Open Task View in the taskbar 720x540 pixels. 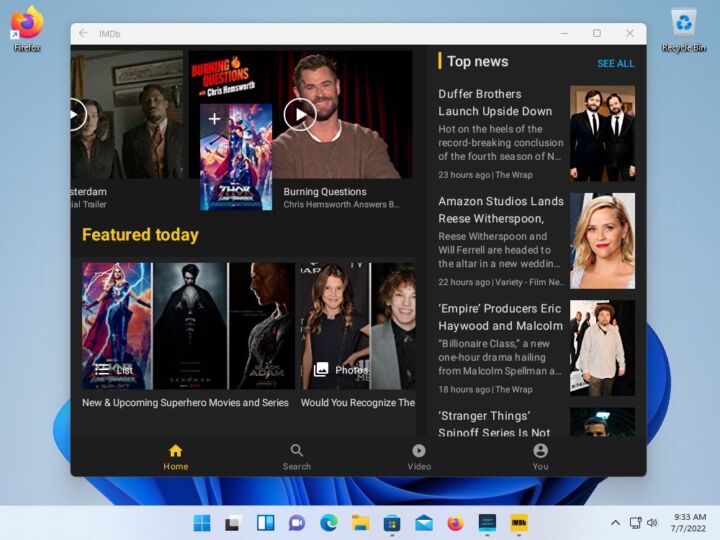(x=233, y=523)
